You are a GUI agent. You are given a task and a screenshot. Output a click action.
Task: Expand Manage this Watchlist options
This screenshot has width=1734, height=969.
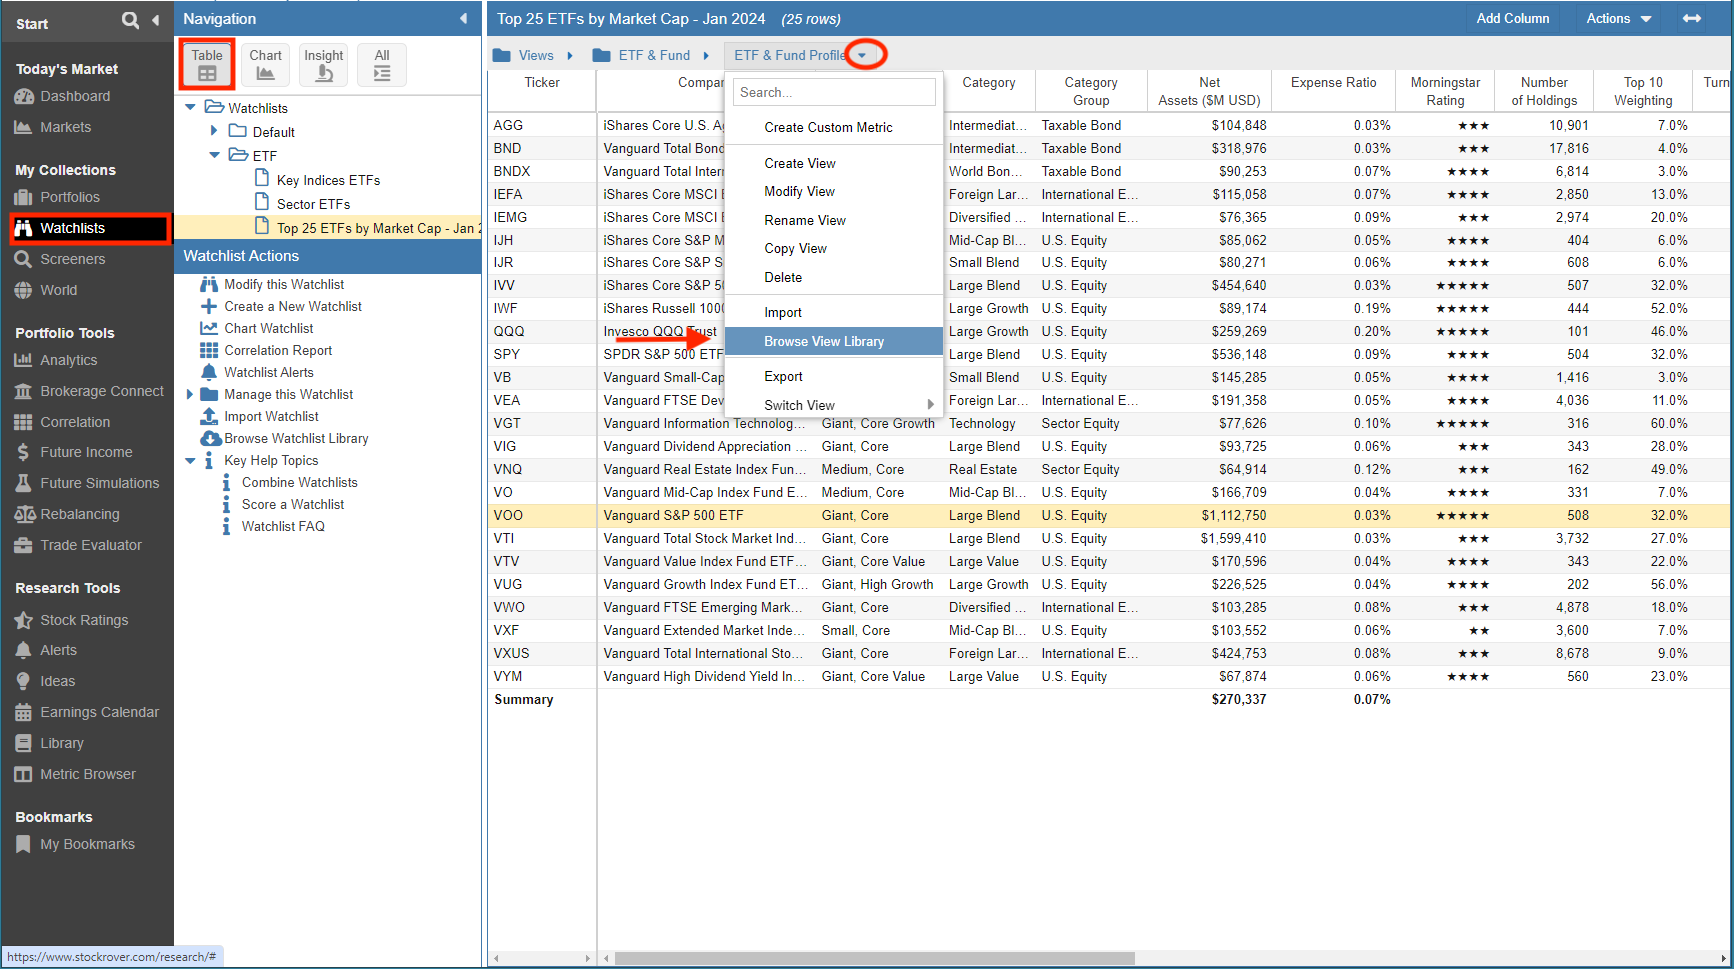pos(190,394)
